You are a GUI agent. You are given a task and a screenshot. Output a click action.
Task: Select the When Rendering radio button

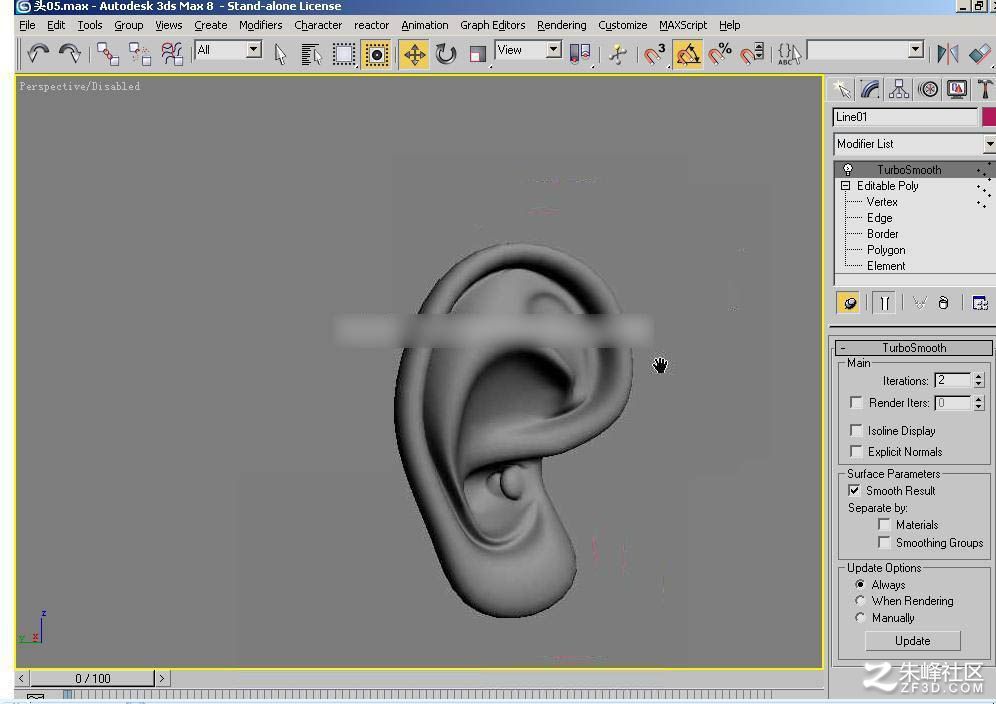(860, 600)
